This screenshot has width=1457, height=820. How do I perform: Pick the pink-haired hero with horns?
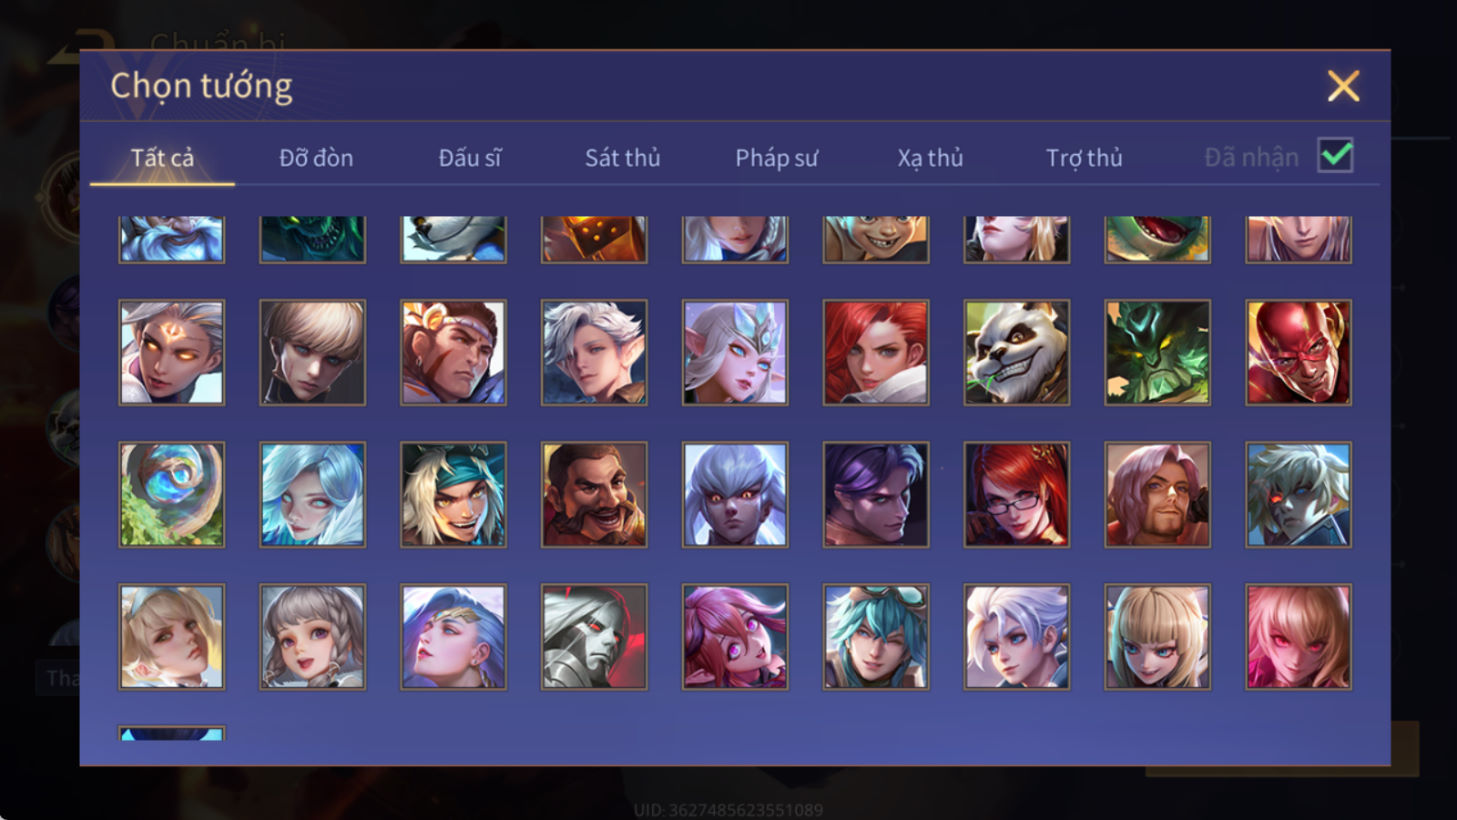tap(735, 637)
